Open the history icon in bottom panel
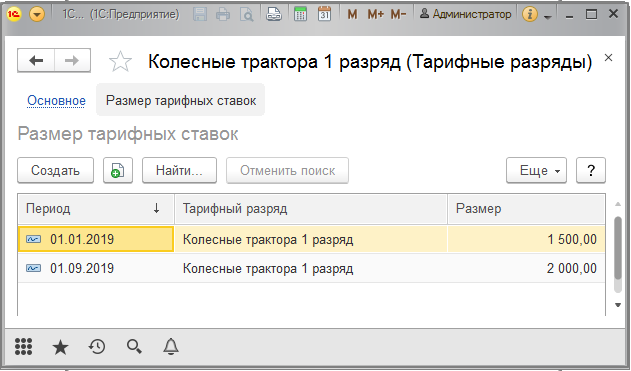 point(97,346)
